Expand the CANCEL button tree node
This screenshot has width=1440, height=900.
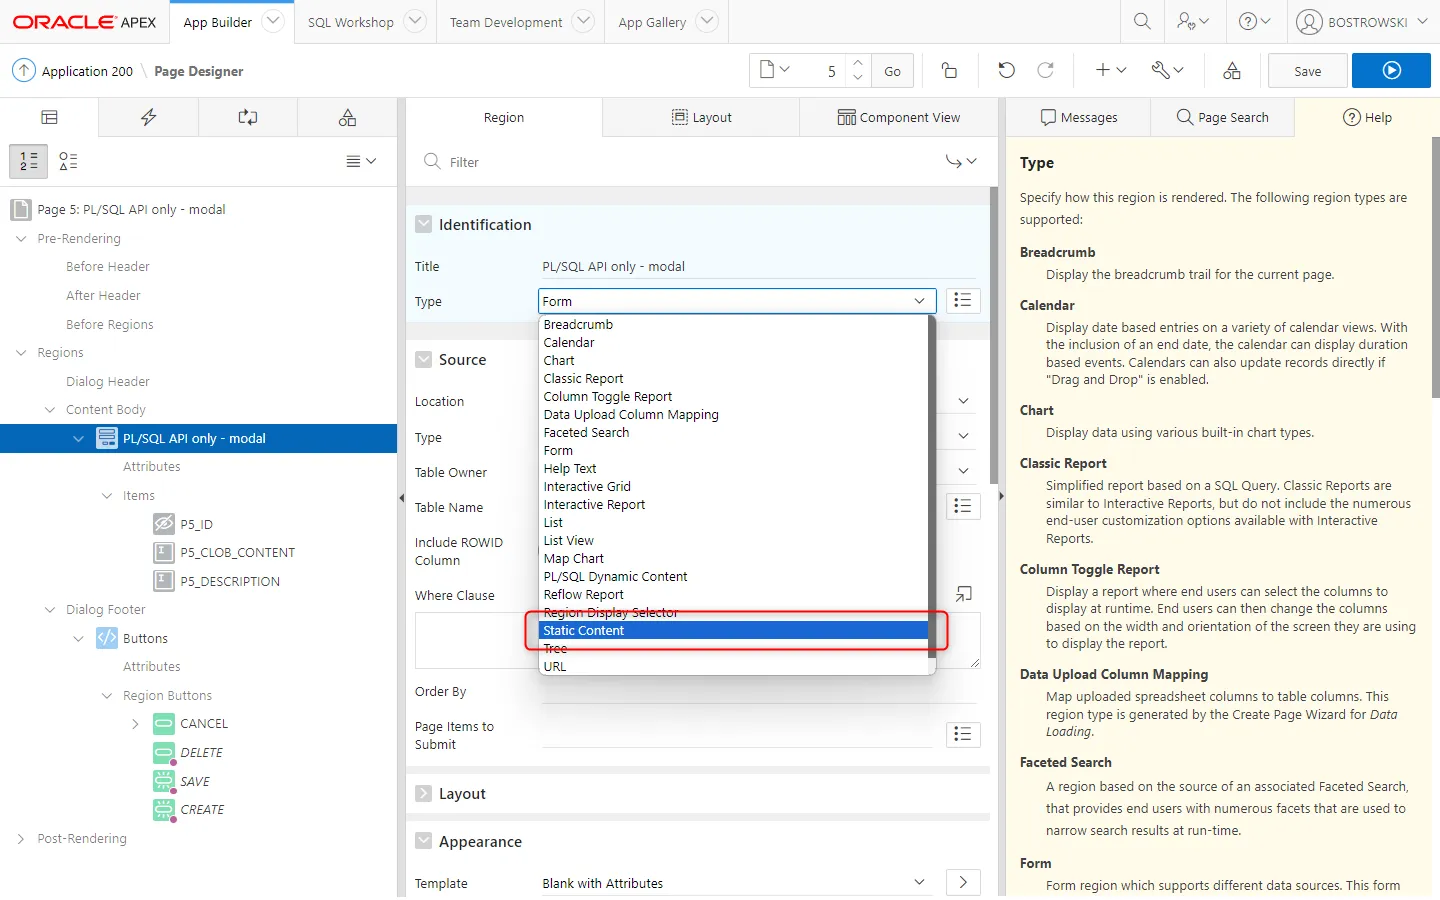[x=135, y=724]
